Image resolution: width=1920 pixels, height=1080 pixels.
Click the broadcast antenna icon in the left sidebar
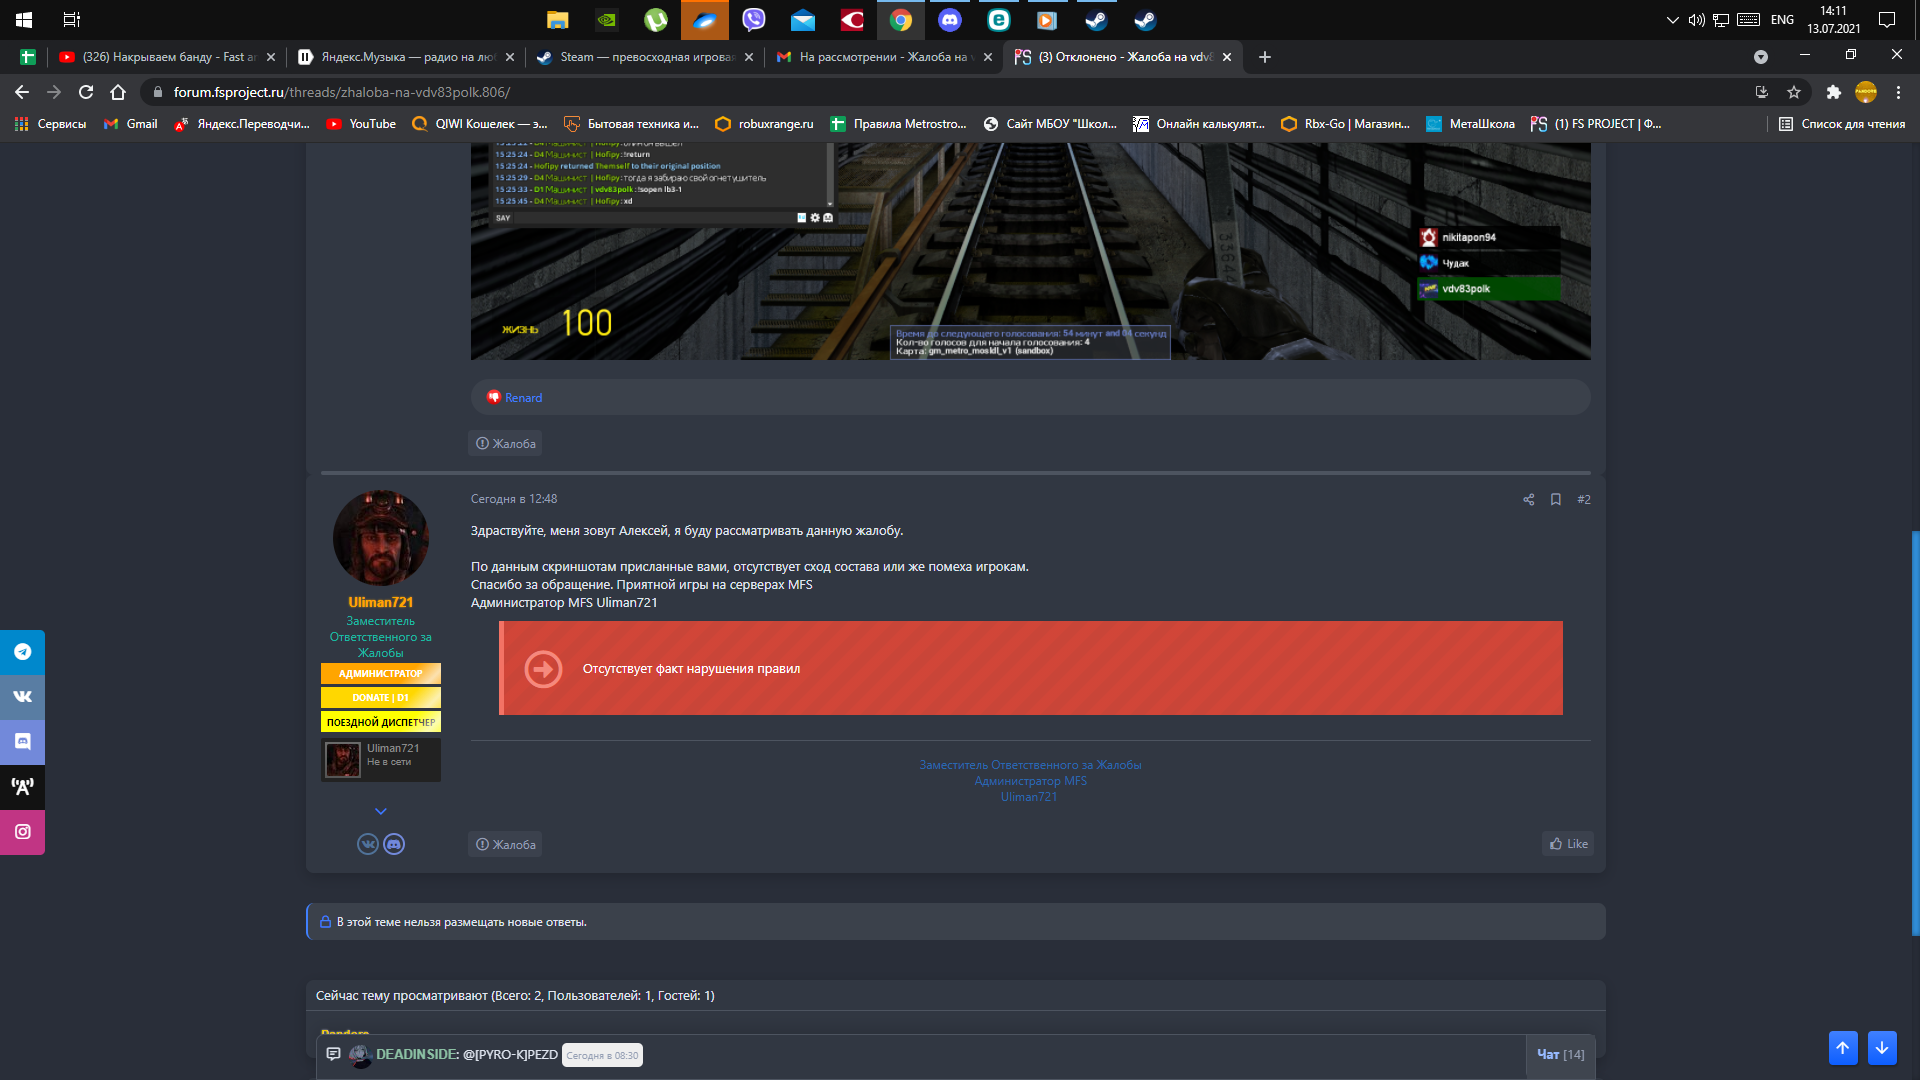coord(22,787)
